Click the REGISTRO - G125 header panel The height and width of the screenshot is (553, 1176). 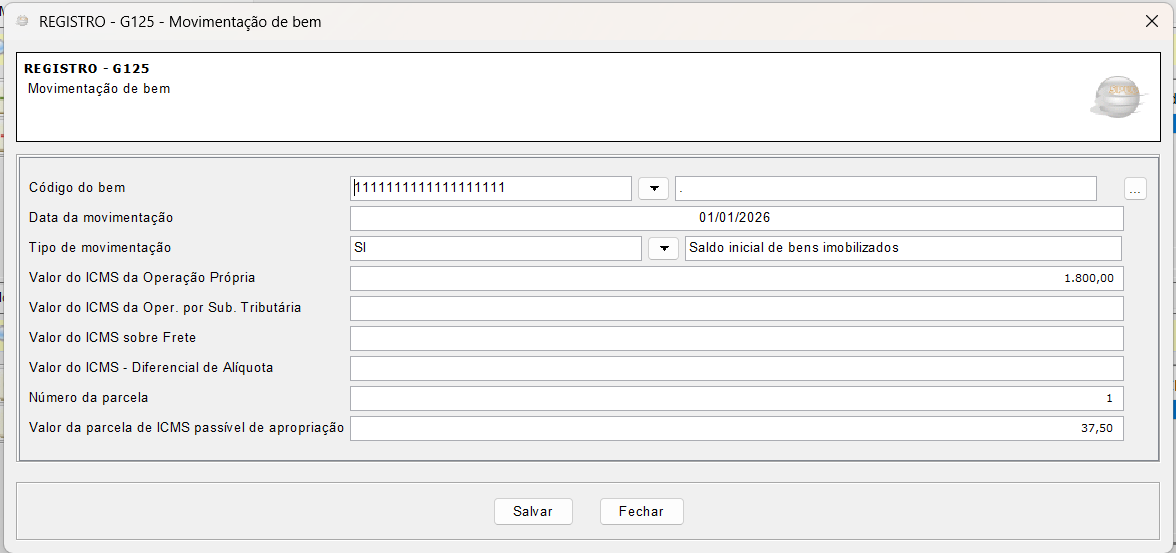pyautogui.click(x=587, y=97)
